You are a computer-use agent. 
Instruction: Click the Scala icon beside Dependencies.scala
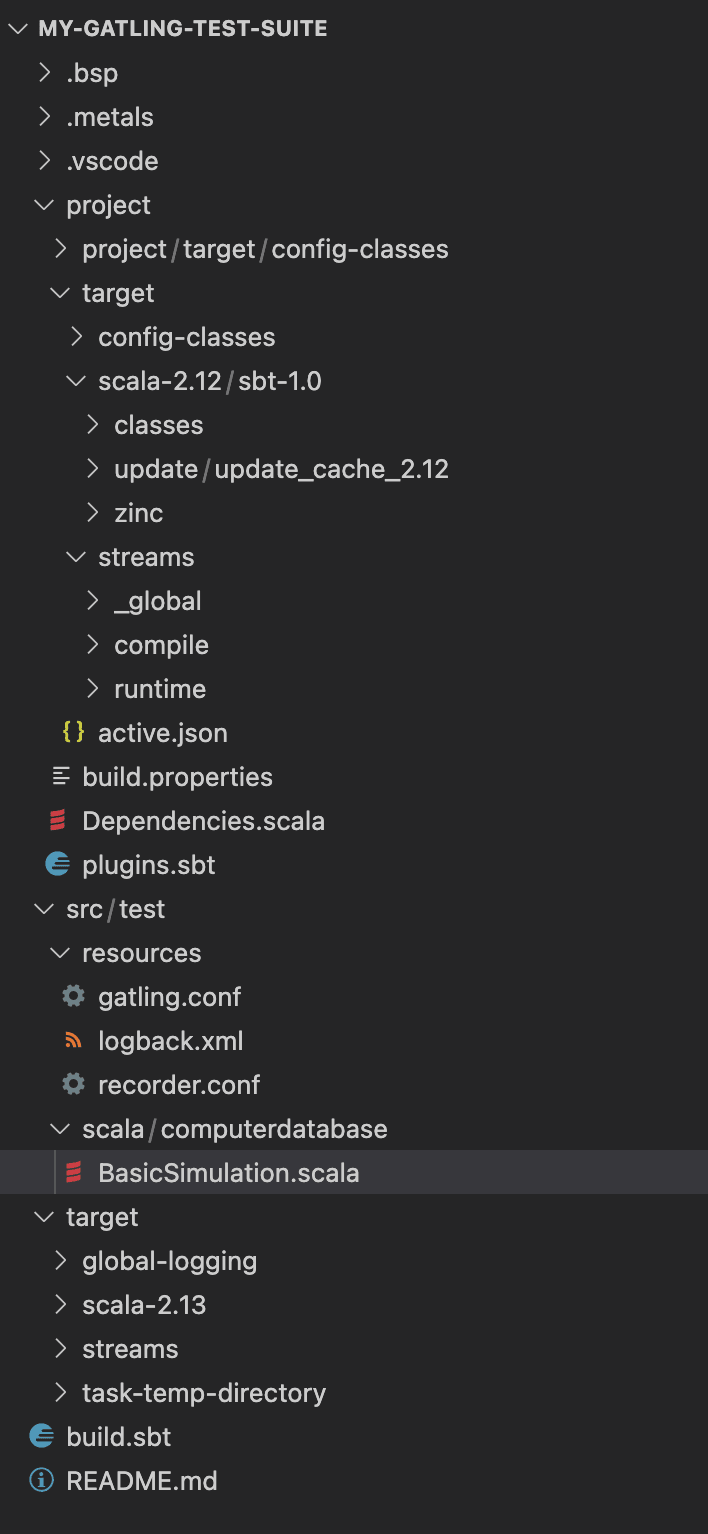point(57,820)
